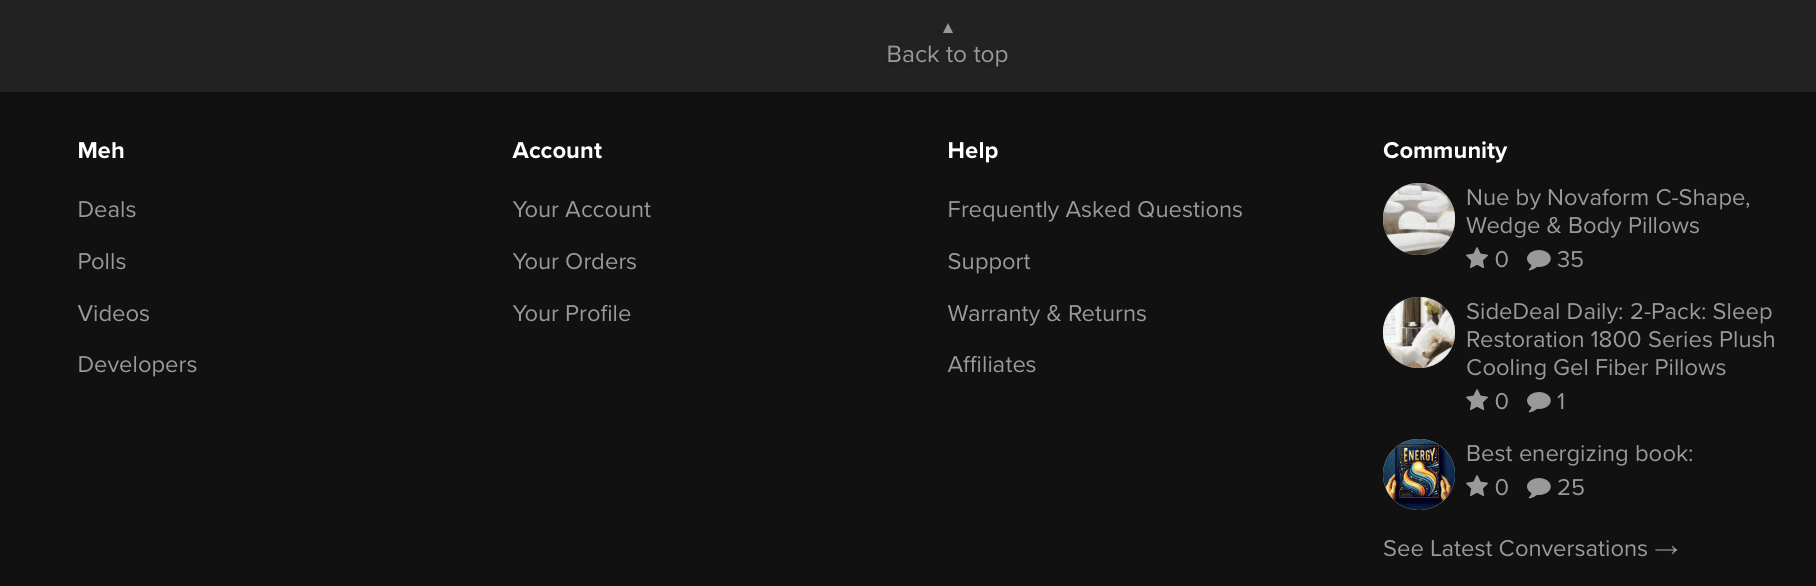
Task: Open the Nue by Novaform pillow thumbnail
Action: point(1418,219)
